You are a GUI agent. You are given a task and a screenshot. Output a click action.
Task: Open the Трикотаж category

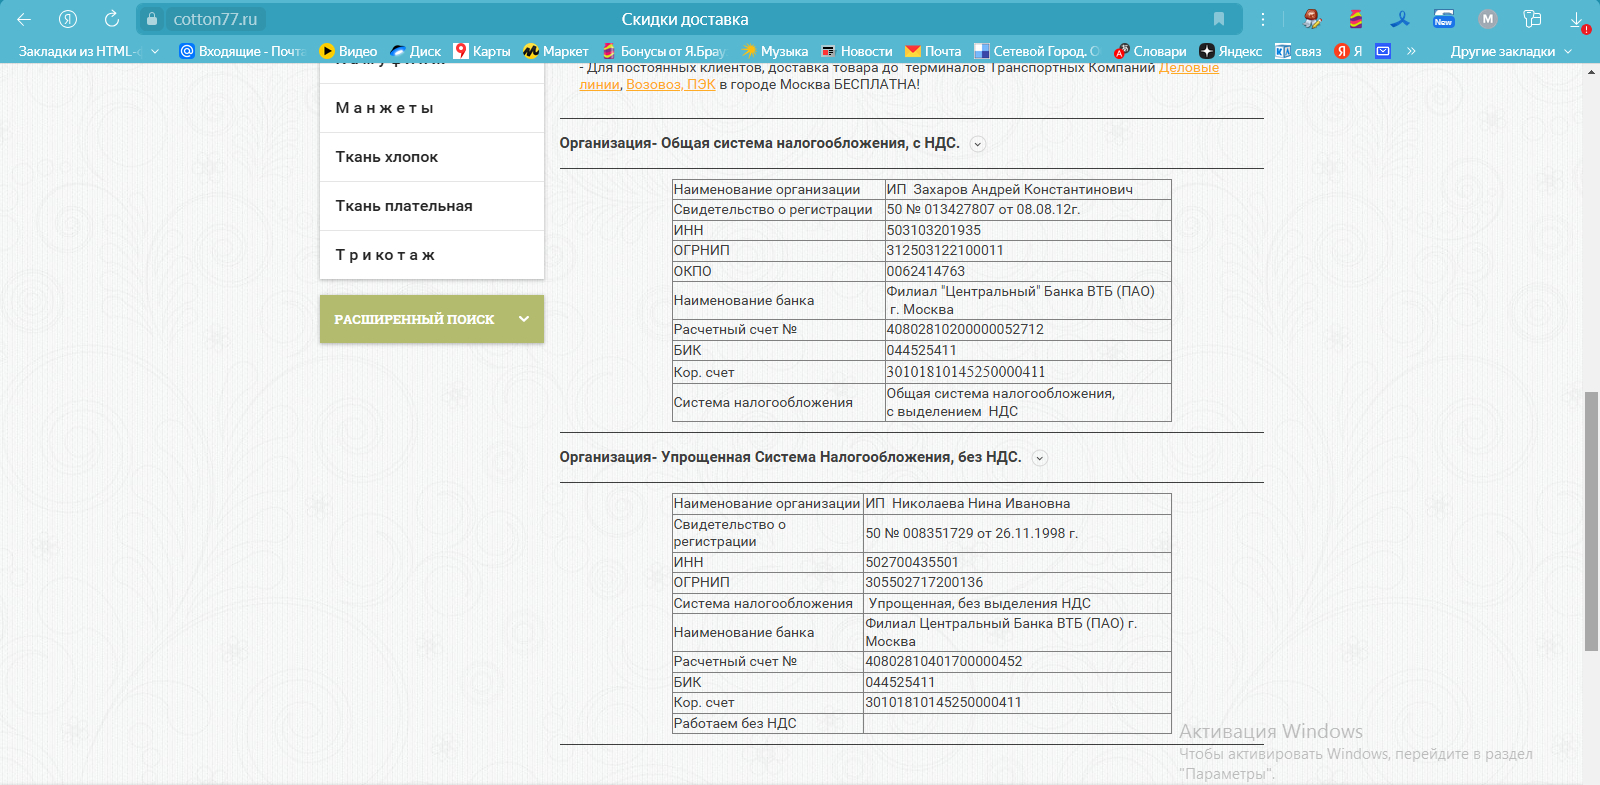tap(385, 255)
